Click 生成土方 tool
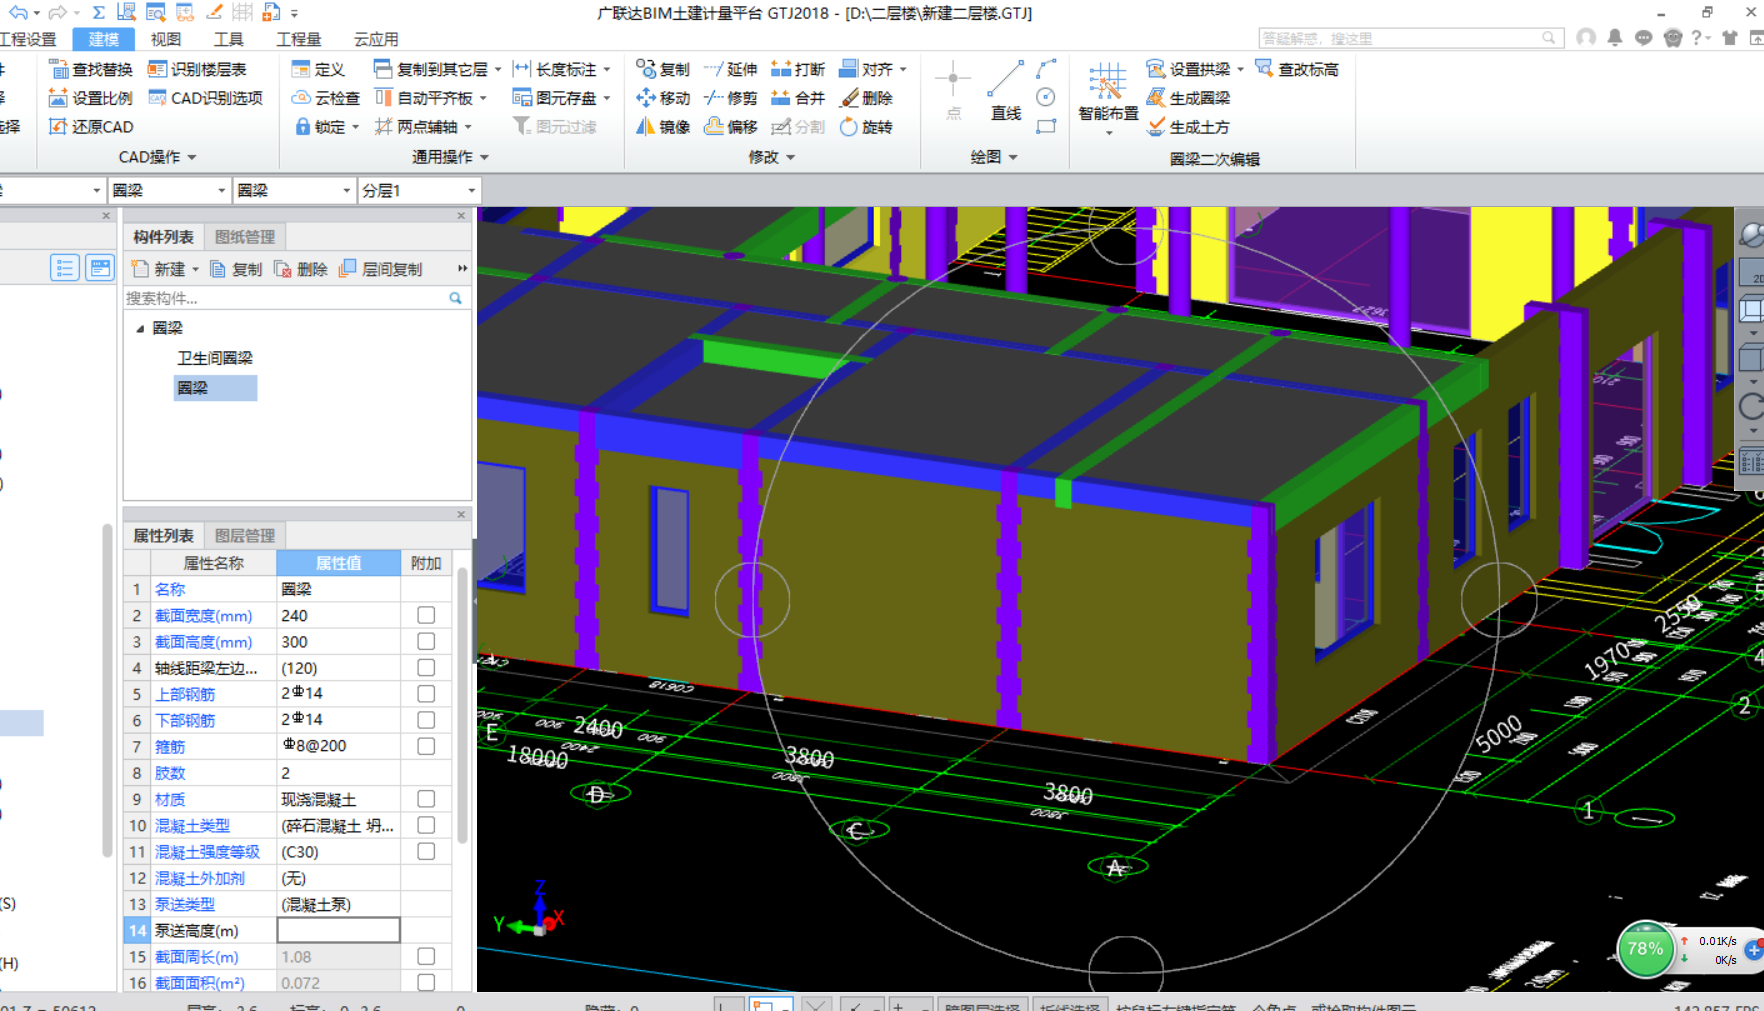 pos(1188,127)
